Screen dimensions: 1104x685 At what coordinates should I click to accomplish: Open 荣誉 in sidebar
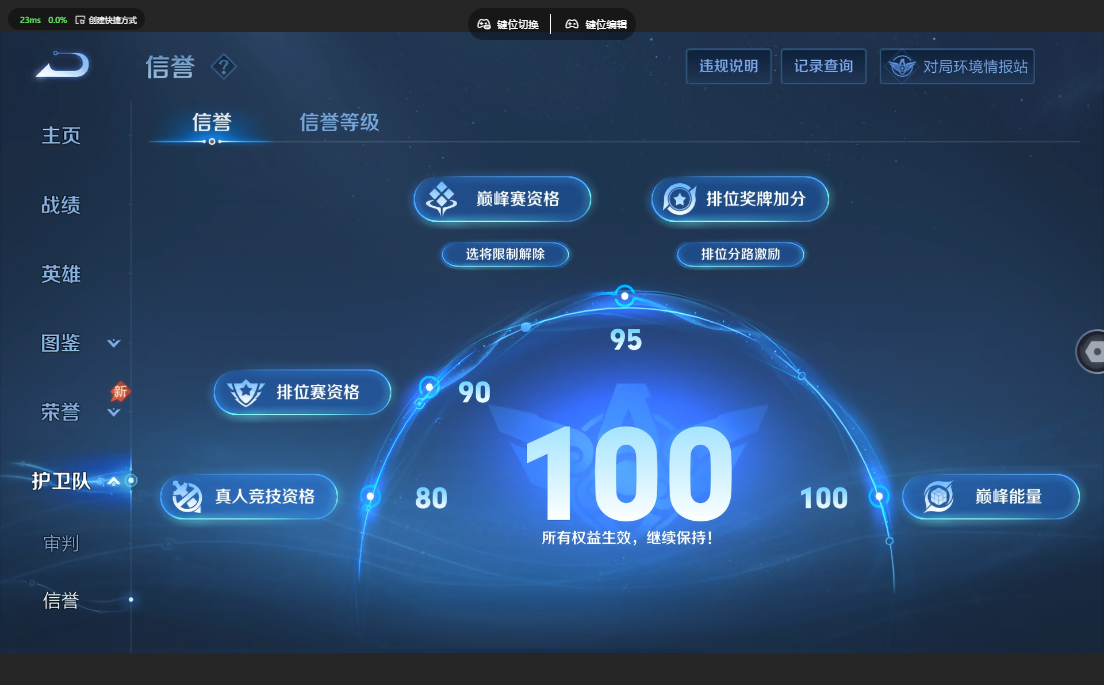[61, 412]
